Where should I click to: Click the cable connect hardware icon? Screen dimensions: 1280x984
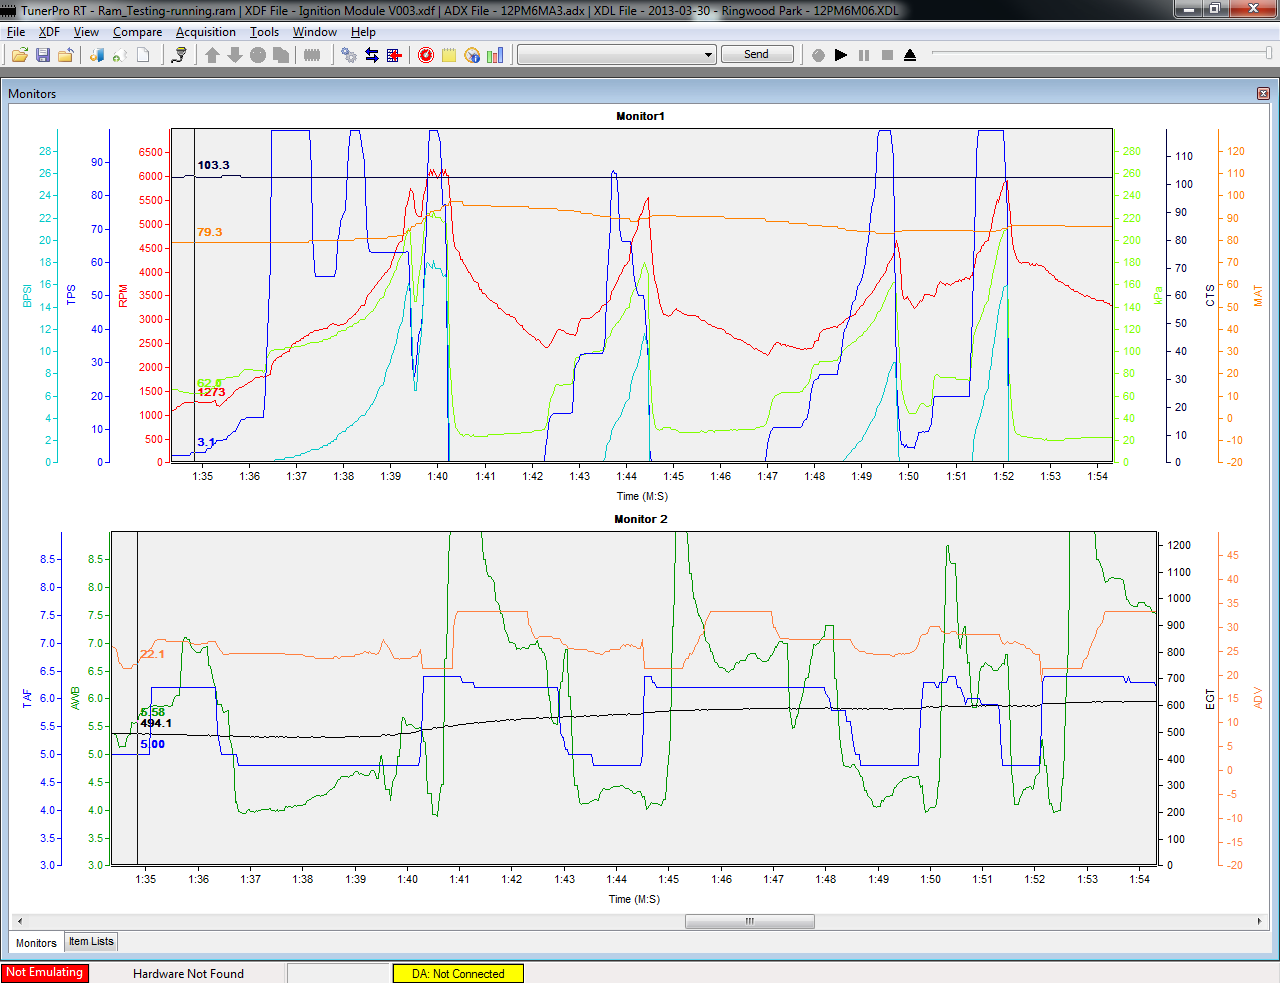tap(179, 55)
